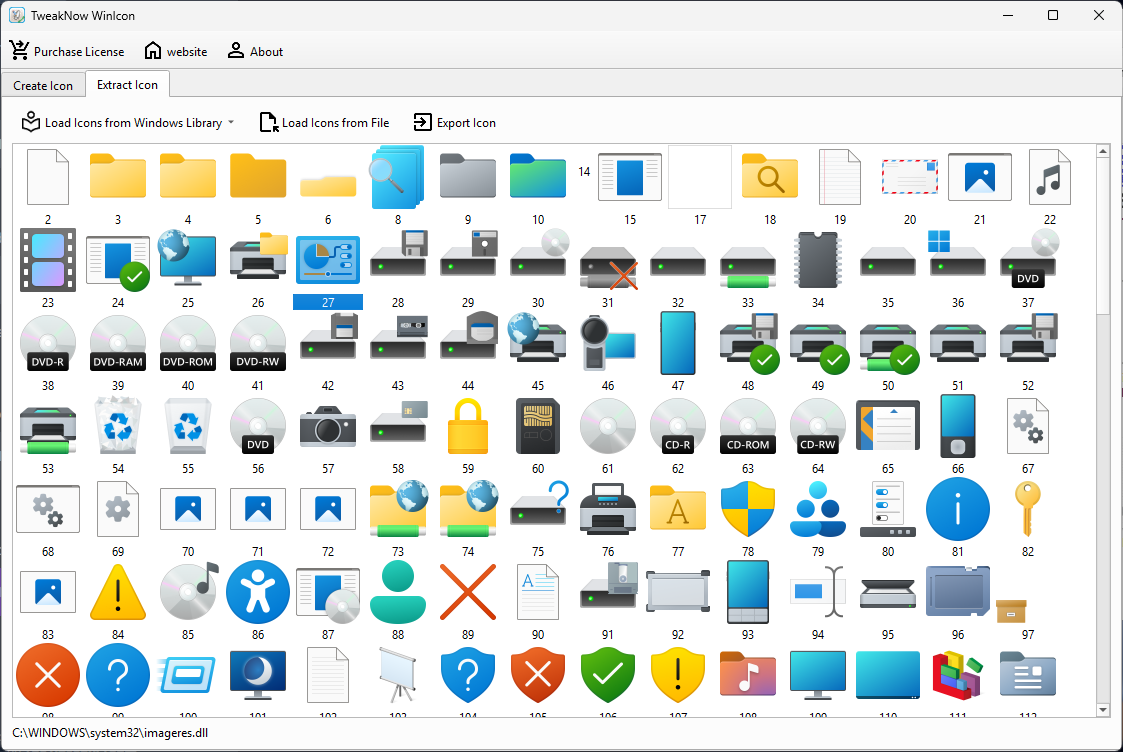Click the red error circle icon
The width and height of the screenshot is (1123, 752).
48,675
